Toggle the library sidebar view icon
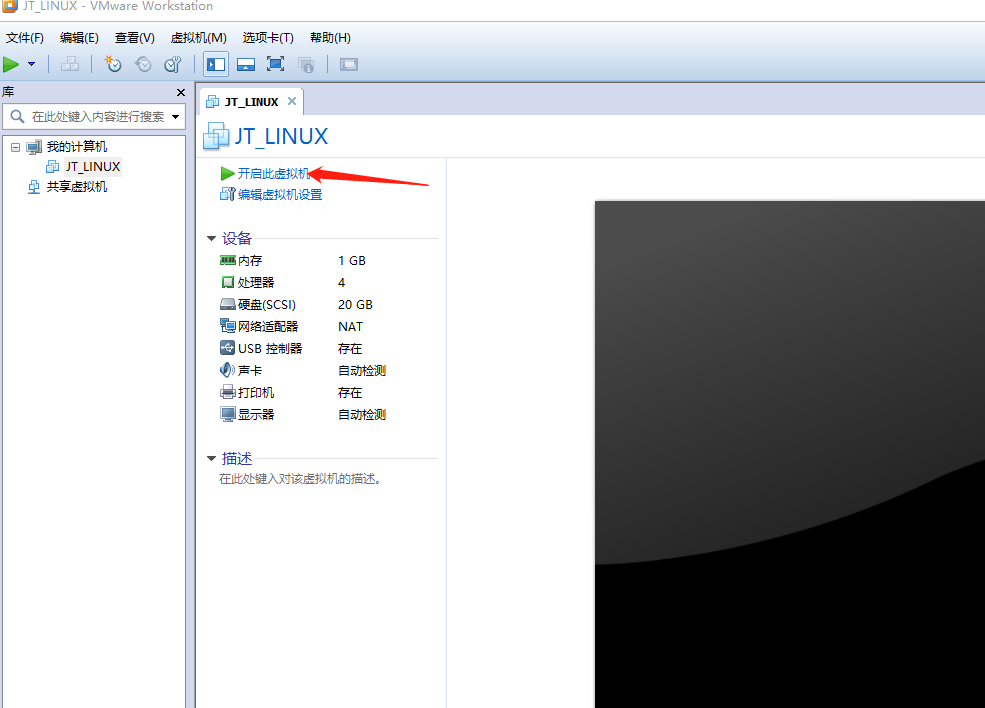This screenshot has height=708, width=985. [x=216, y=64]
